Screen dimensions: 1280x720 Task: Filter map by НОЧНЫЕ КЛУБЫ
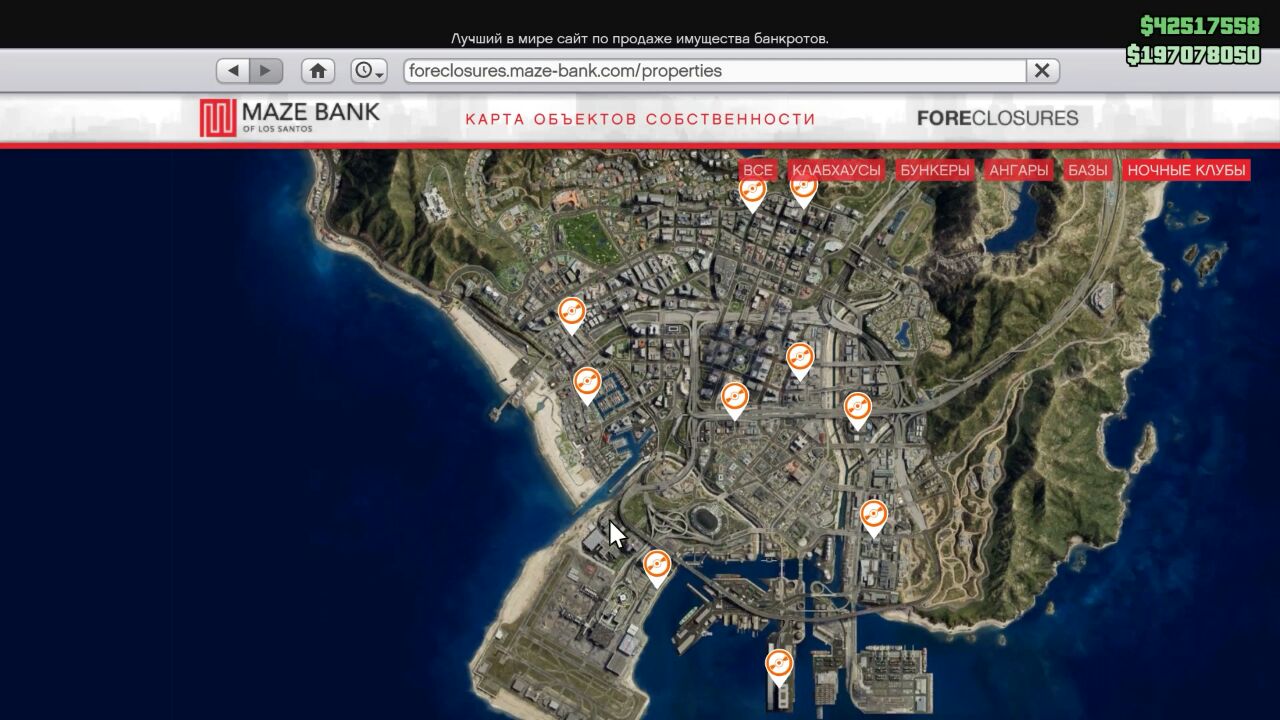point(1186,170)
